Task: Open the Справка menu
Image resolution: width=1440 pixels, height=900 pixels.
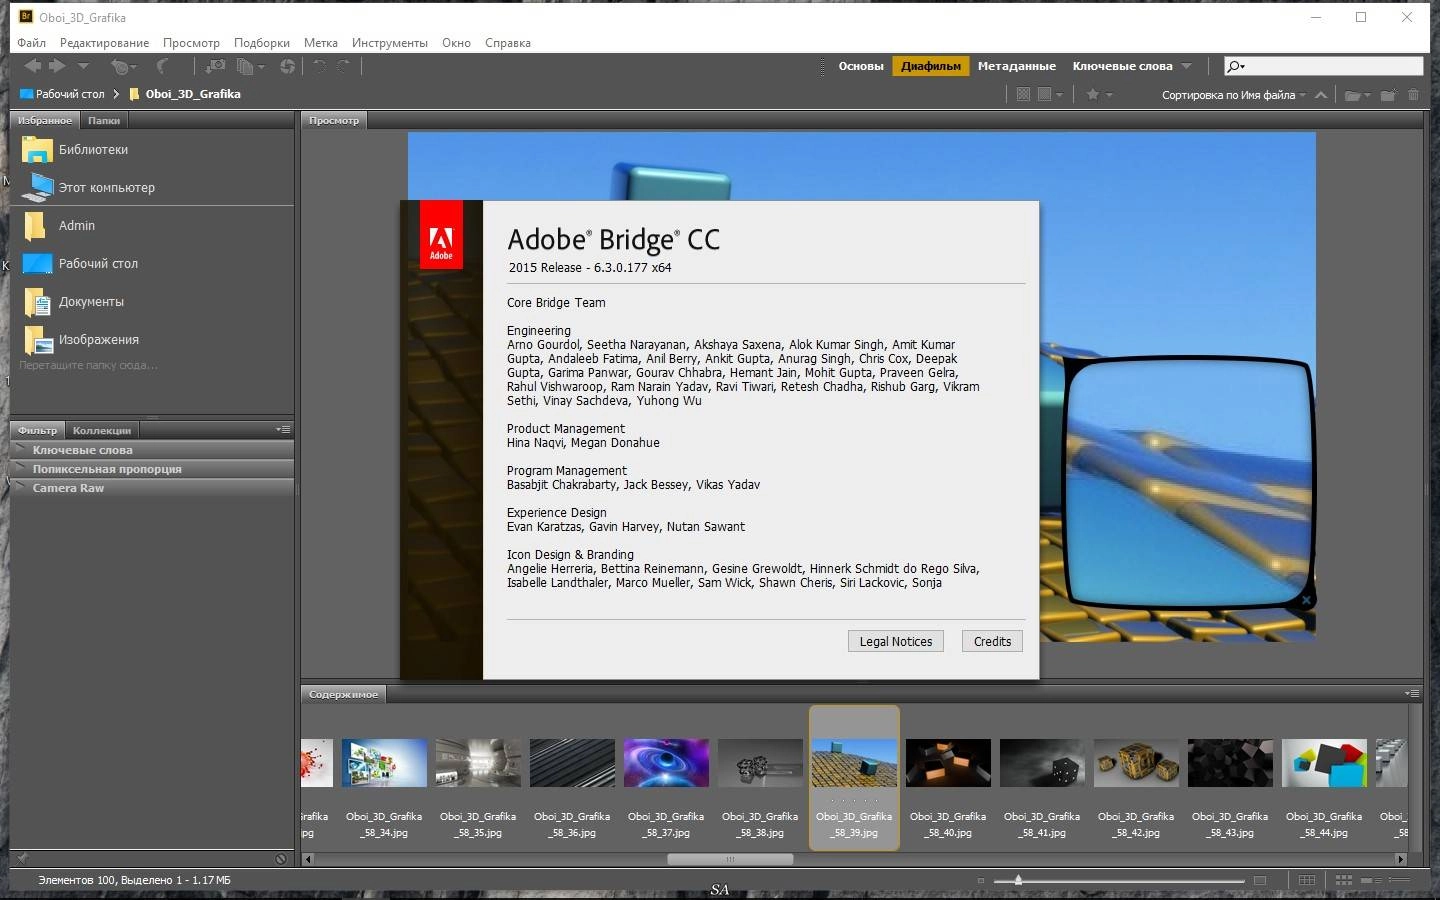Action: coord(508,43)
